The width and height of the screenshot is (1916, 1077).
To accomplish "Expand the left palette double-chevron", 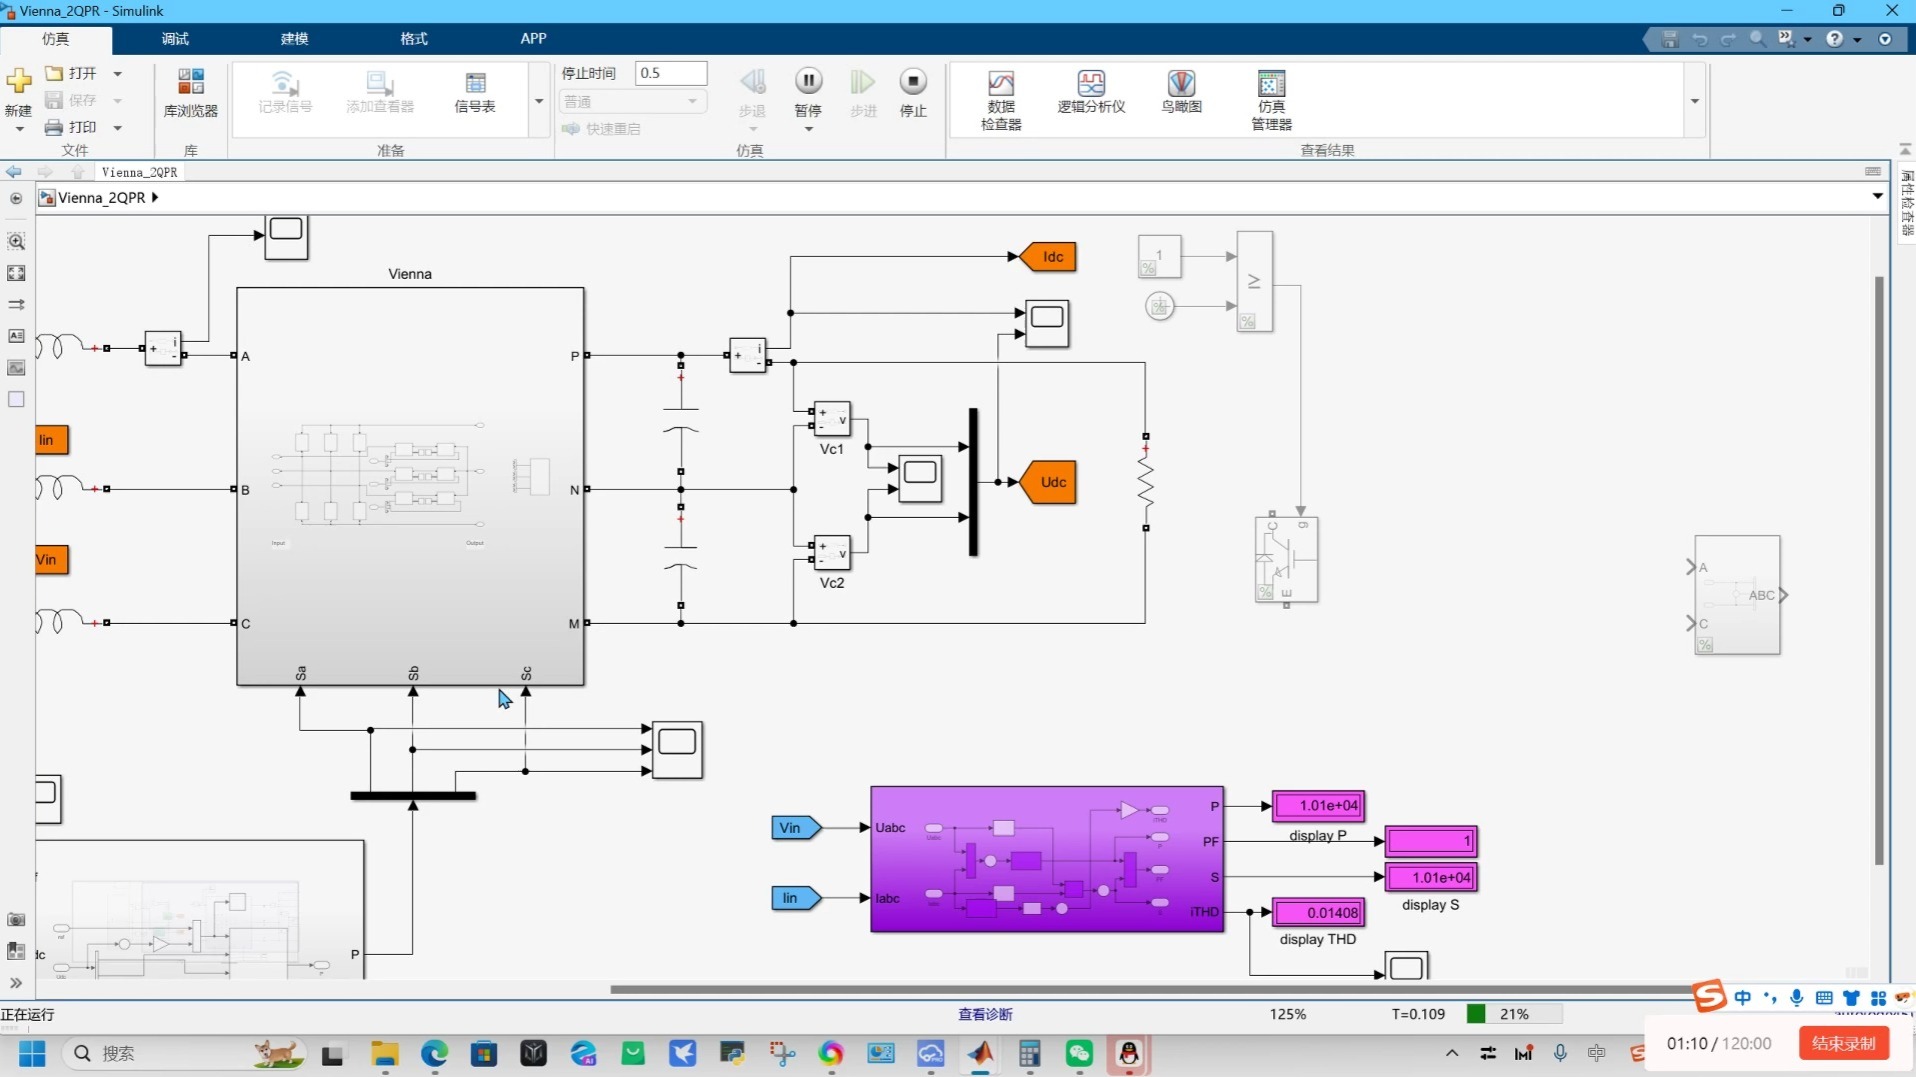I will click(x=16, y=983).
